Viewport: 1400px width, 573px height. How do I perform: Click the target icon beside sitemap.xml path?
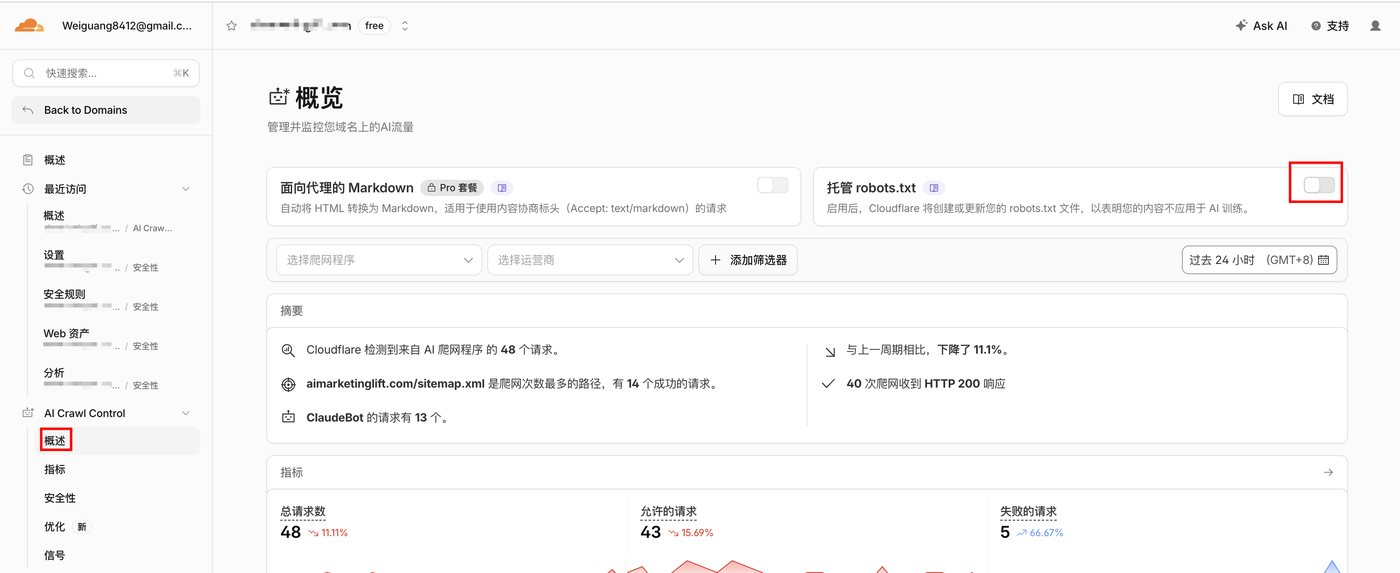pyautogui.click(x=288, y=384)
